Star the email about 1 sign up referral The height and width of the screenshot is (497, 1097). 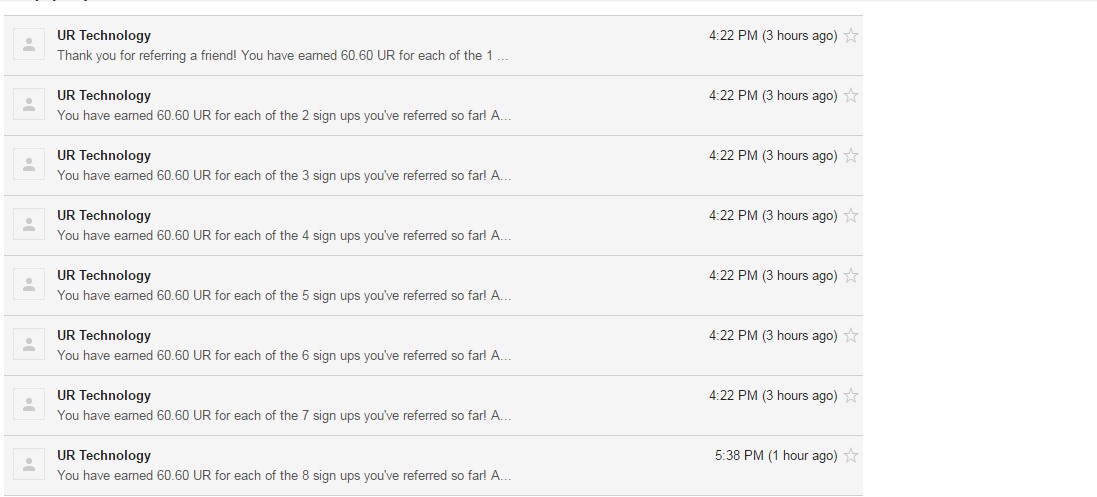[851, 36]
